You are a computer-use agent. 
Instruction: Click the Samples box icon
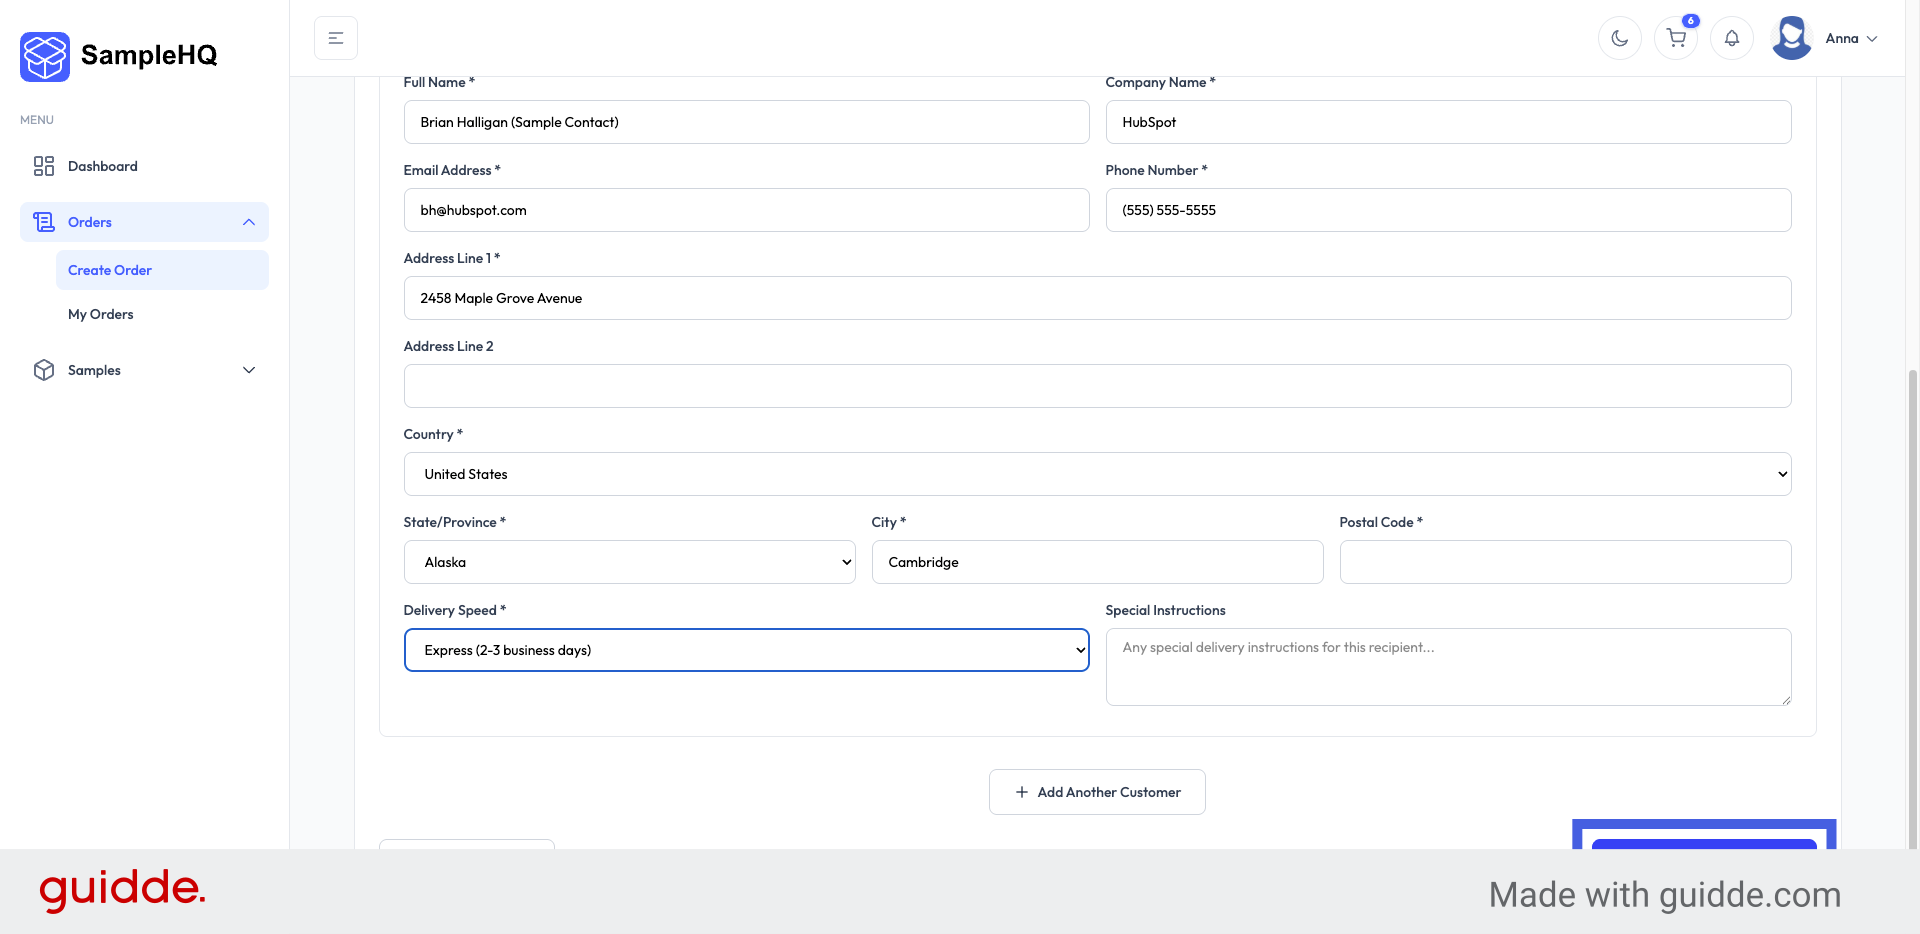[x=44, y=370]
